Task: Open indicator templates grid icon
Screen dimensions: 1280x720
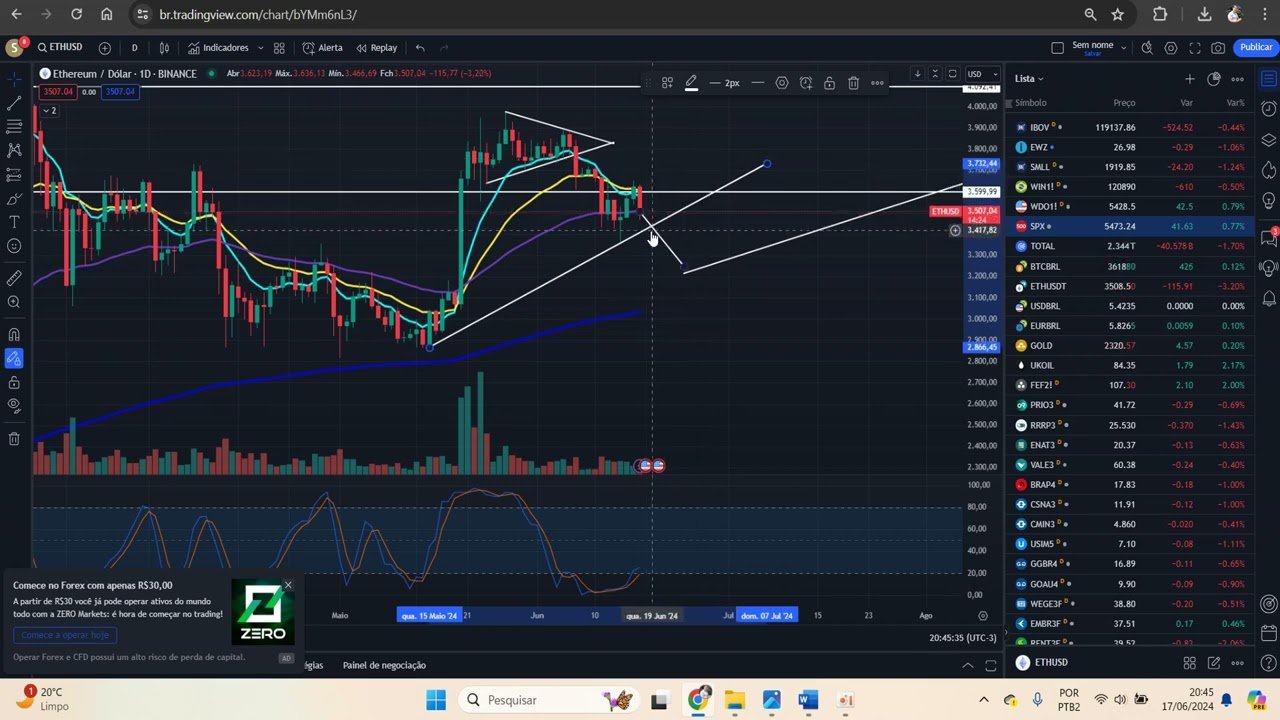Action: tap(279, 47)
